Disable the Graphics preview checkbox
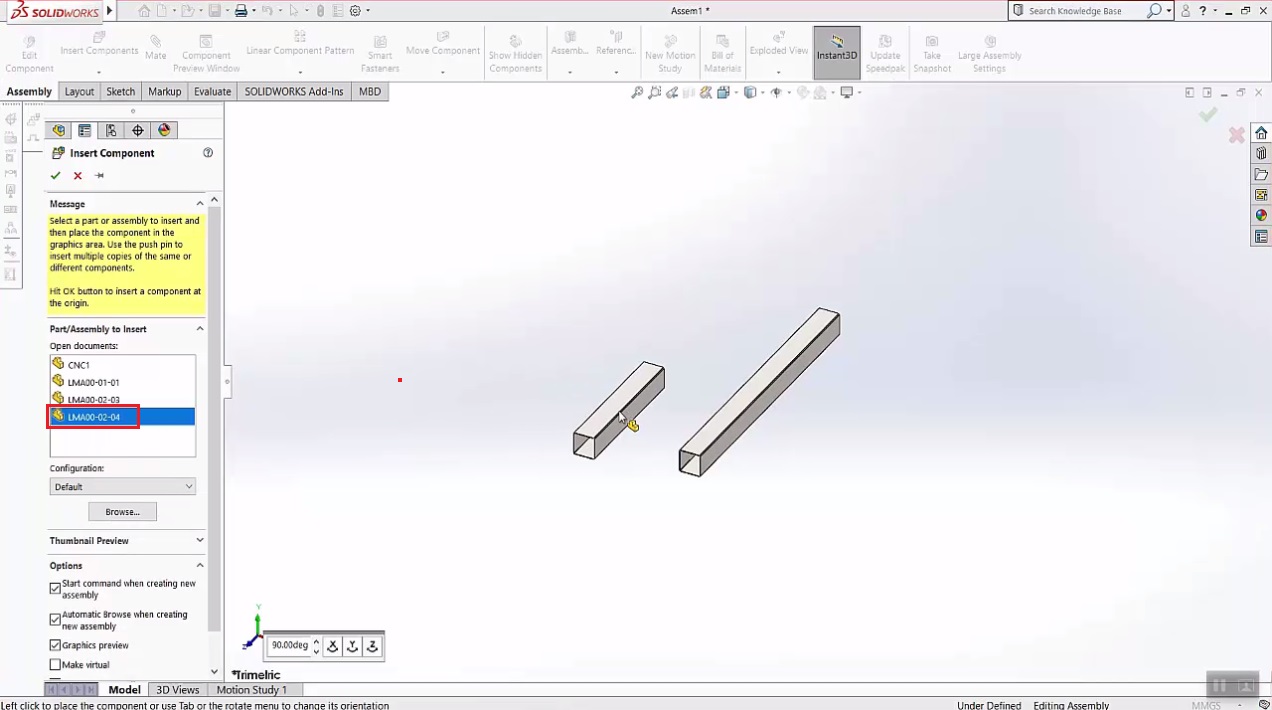 click(55, 645)
